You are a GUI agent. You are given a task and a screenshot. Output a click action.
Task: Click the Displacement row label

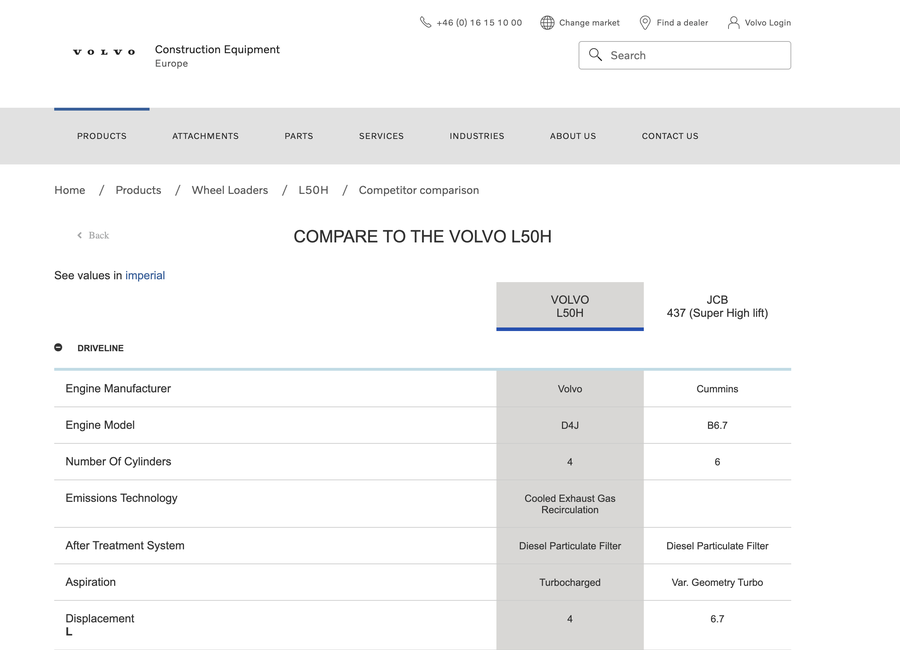100,618
